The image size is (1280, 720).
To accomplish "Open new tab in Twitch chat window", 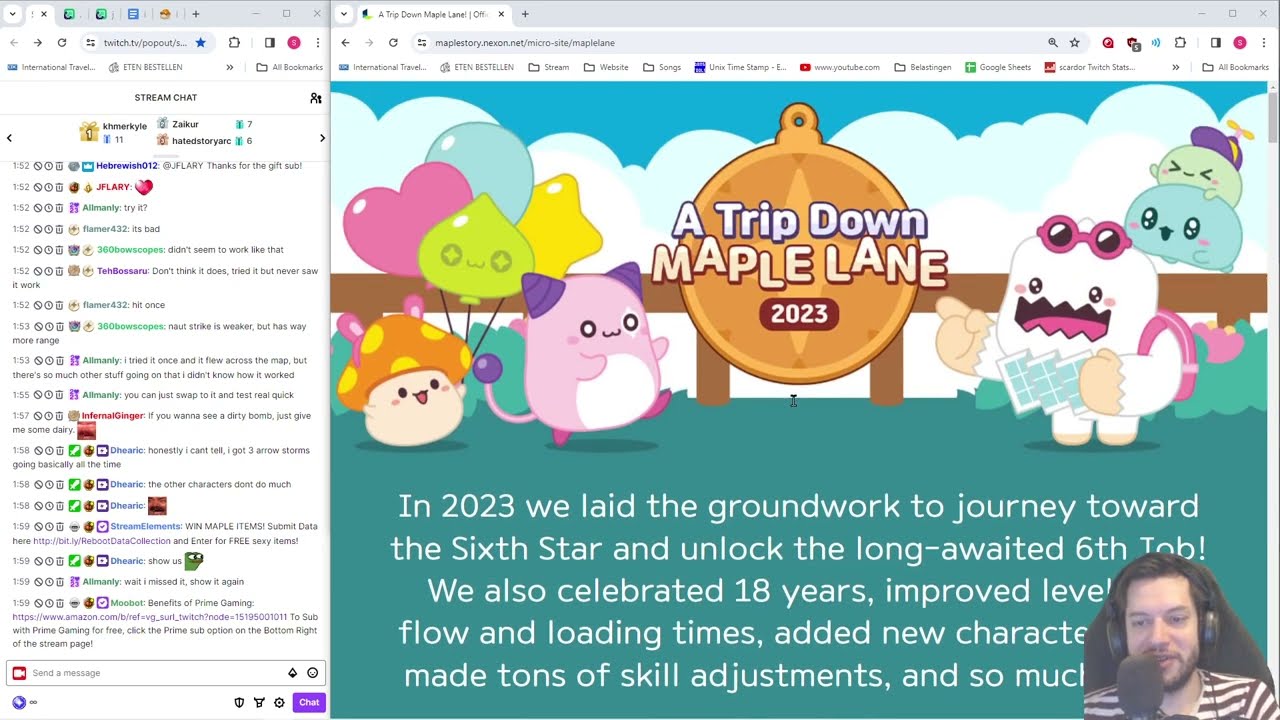I will tap(196, 14).
